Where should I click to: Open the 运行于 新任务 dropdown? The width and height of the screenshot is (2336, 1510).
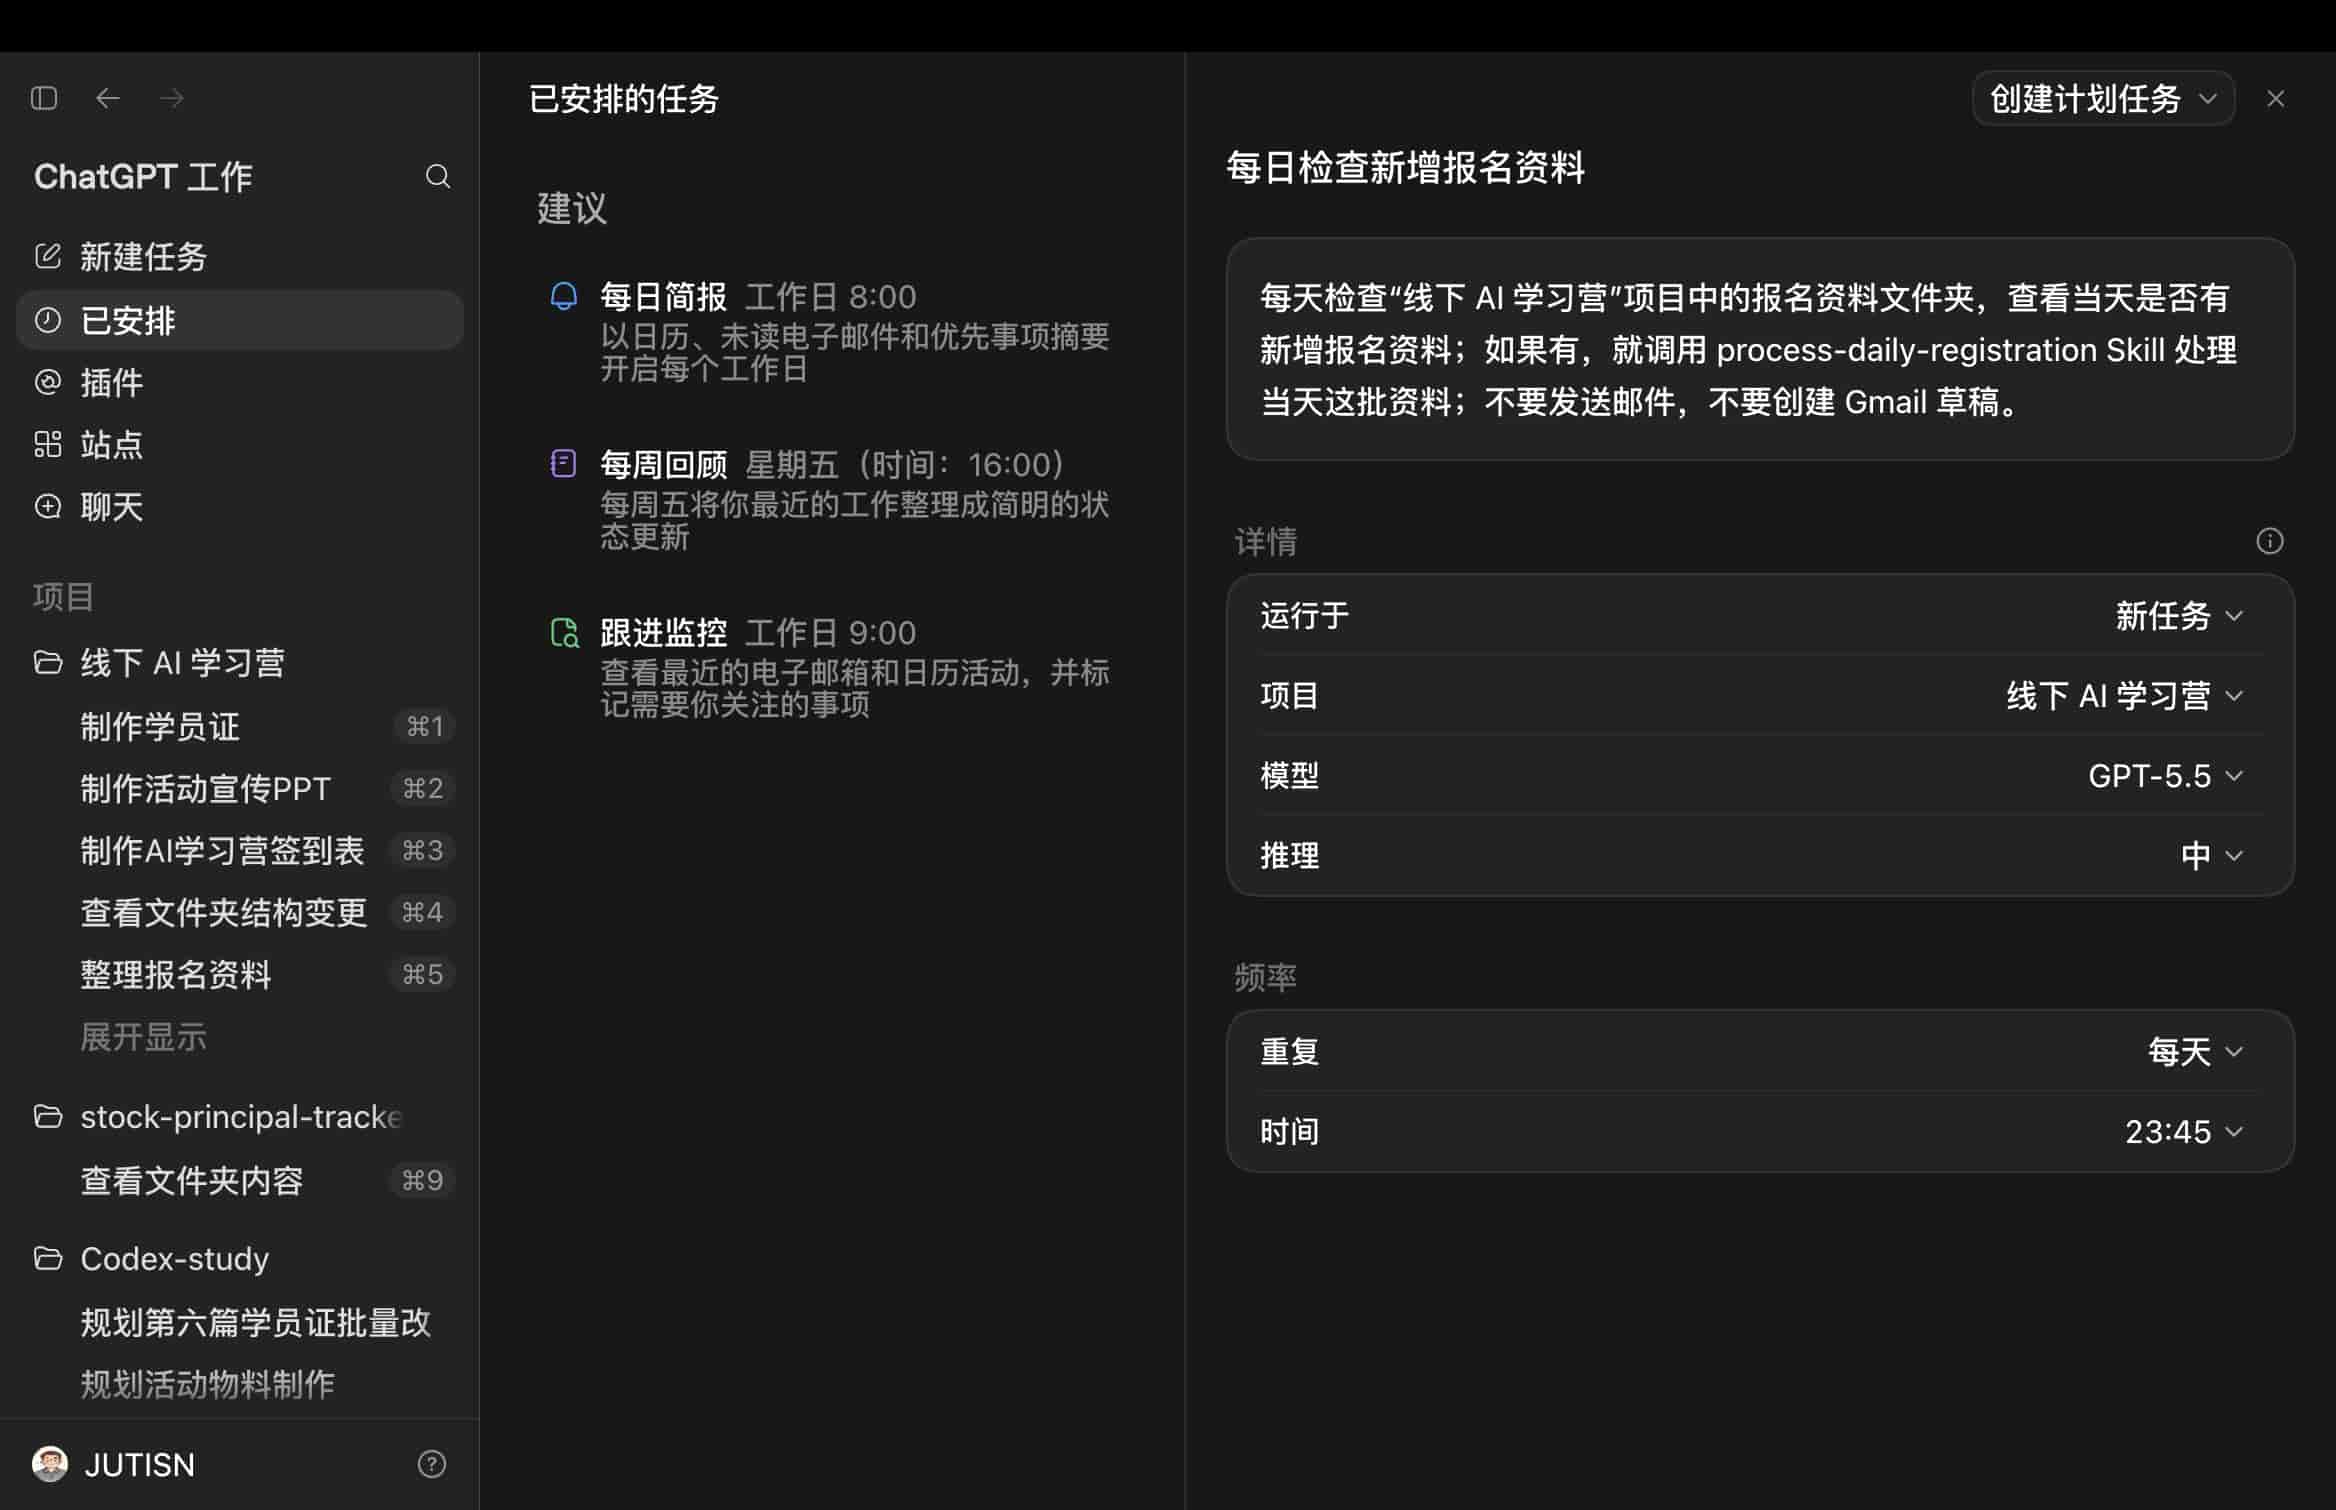click(x=2179, y=615)
